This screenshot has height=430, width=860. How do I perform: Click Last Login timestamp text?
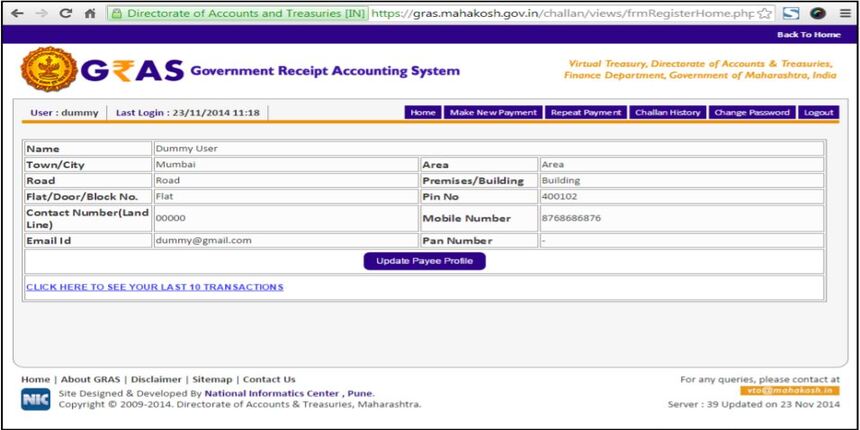(x=188, y=113)
